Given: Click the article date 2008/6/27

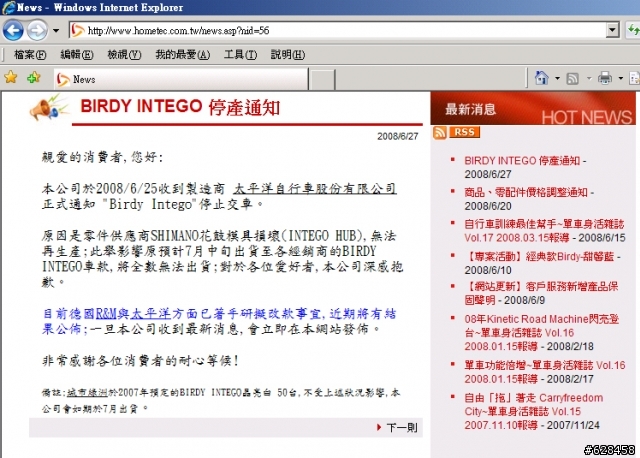Looking at the screenshot, I should point(398,136).
